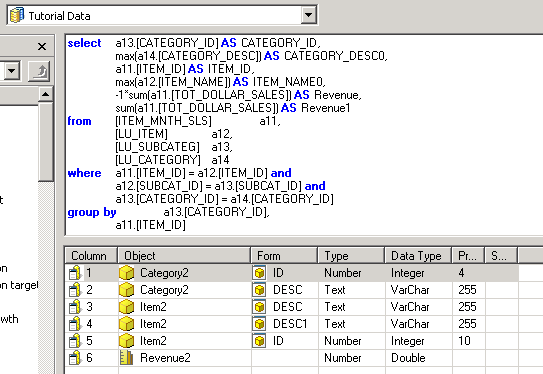Viewport: 543px width, 374px height.
Task: Open the Tutorial Data dropdown arrow
Action: tap(308, 15)
